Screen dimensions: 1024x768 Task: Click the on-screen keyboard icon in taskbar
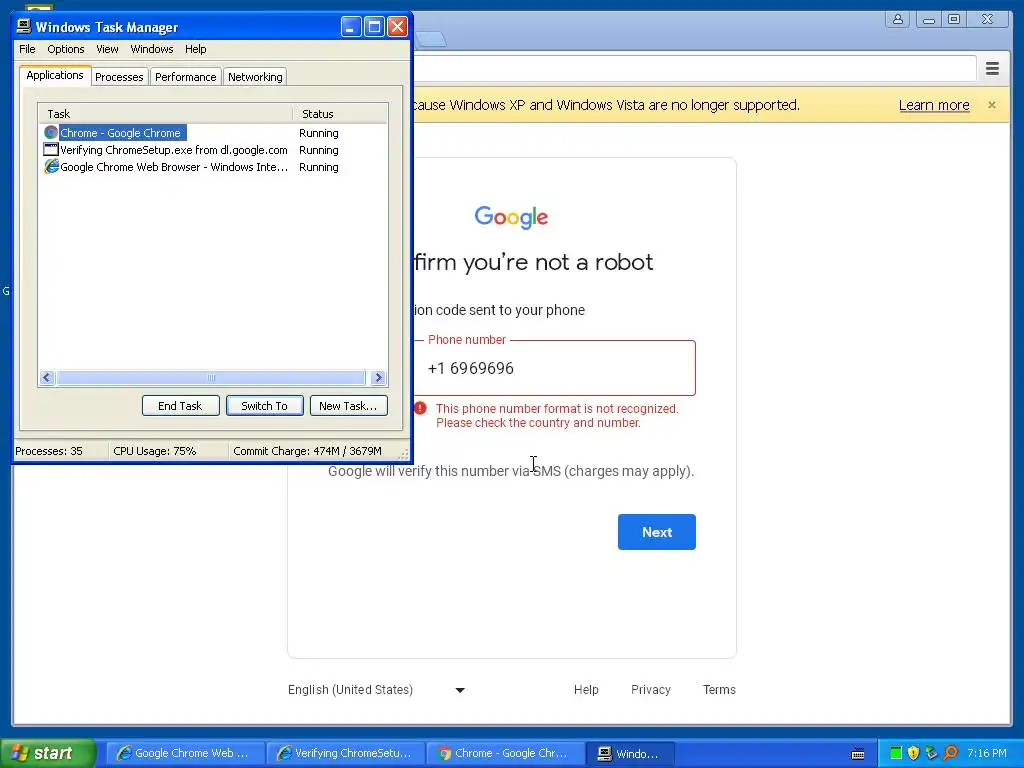[x=858, y=754]
